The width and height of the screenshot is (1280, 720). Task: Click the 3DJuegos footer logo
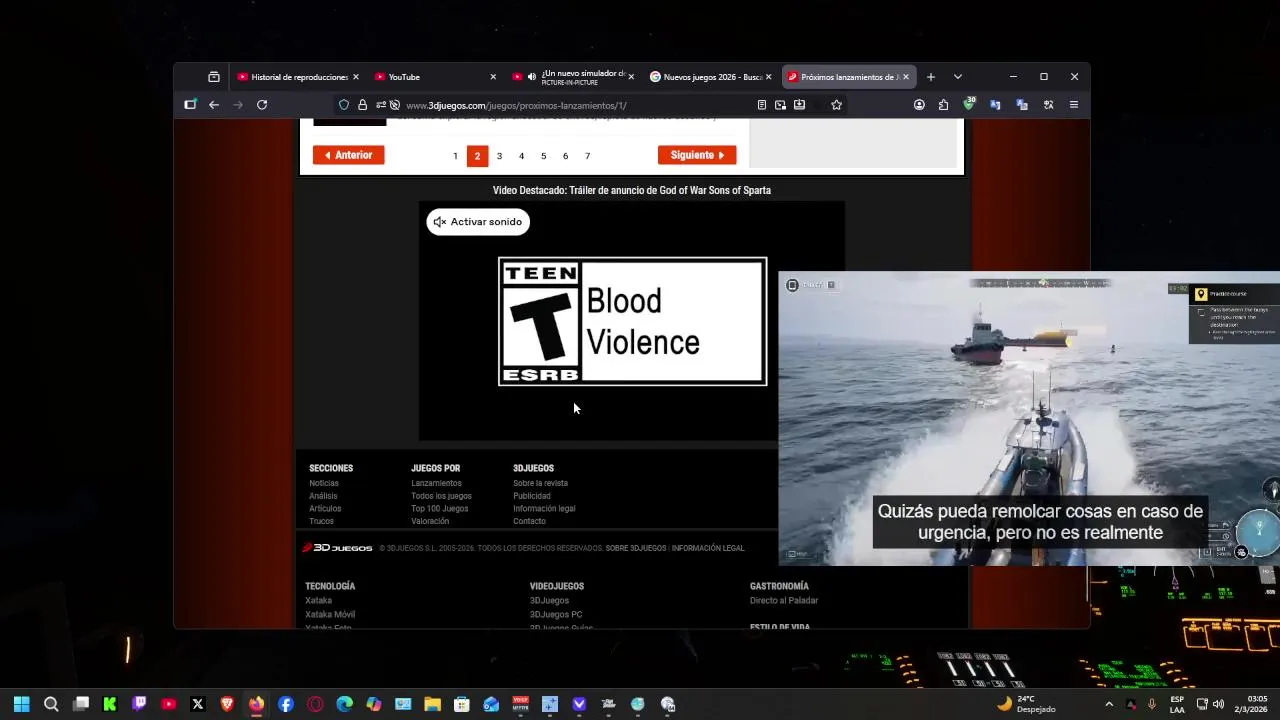pyautogui.click(x=338, y=548)
